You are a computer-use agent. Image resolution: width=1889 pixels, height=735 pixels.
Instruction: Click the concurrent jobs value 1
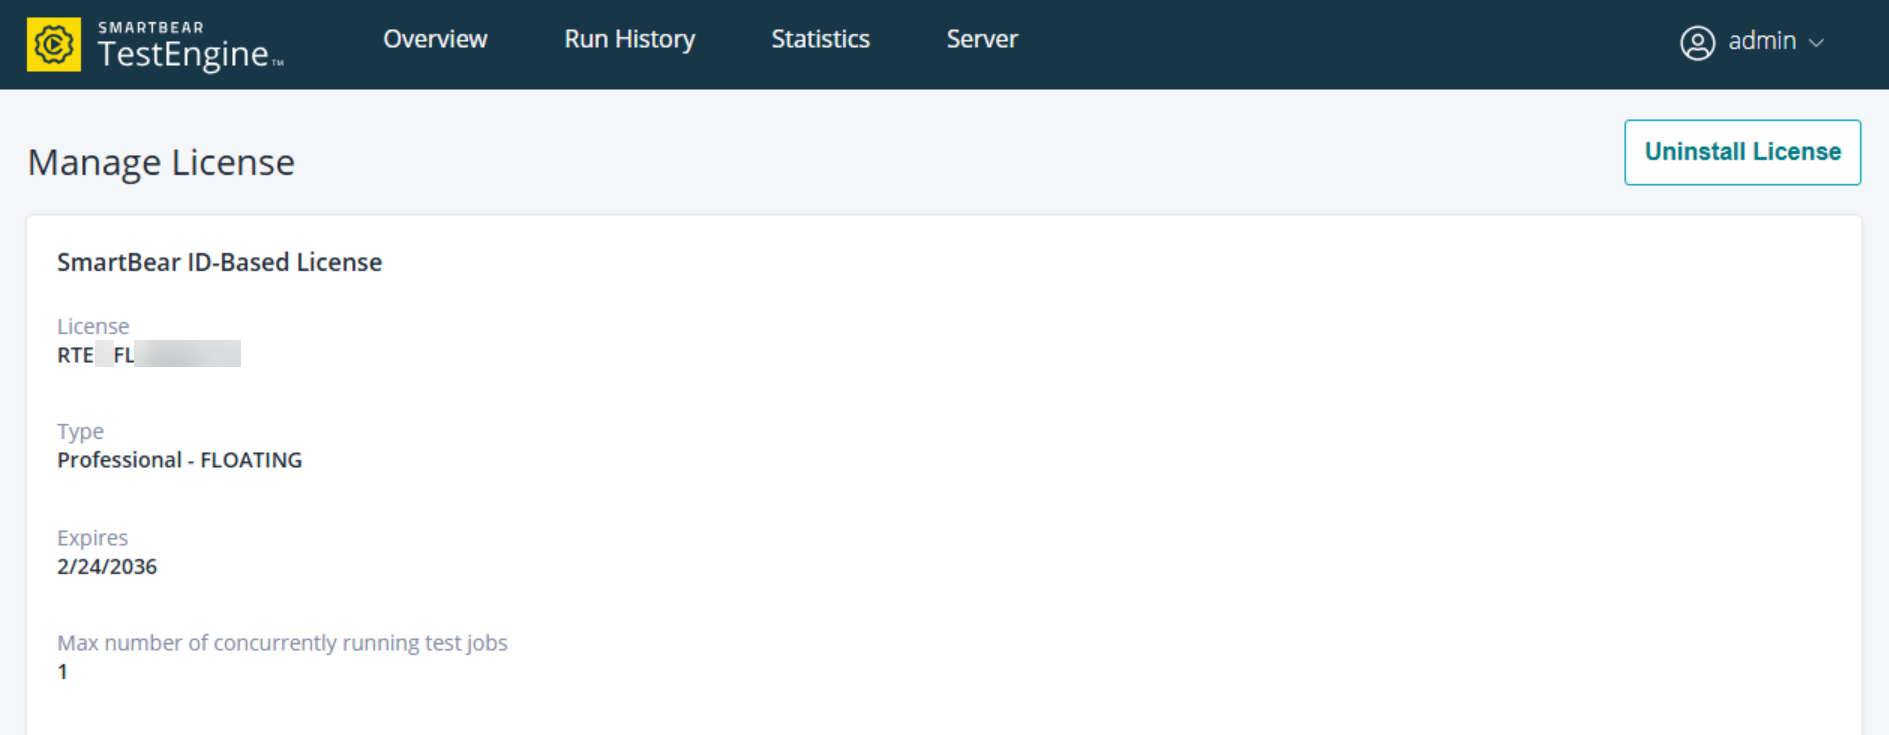pos(62,671)
